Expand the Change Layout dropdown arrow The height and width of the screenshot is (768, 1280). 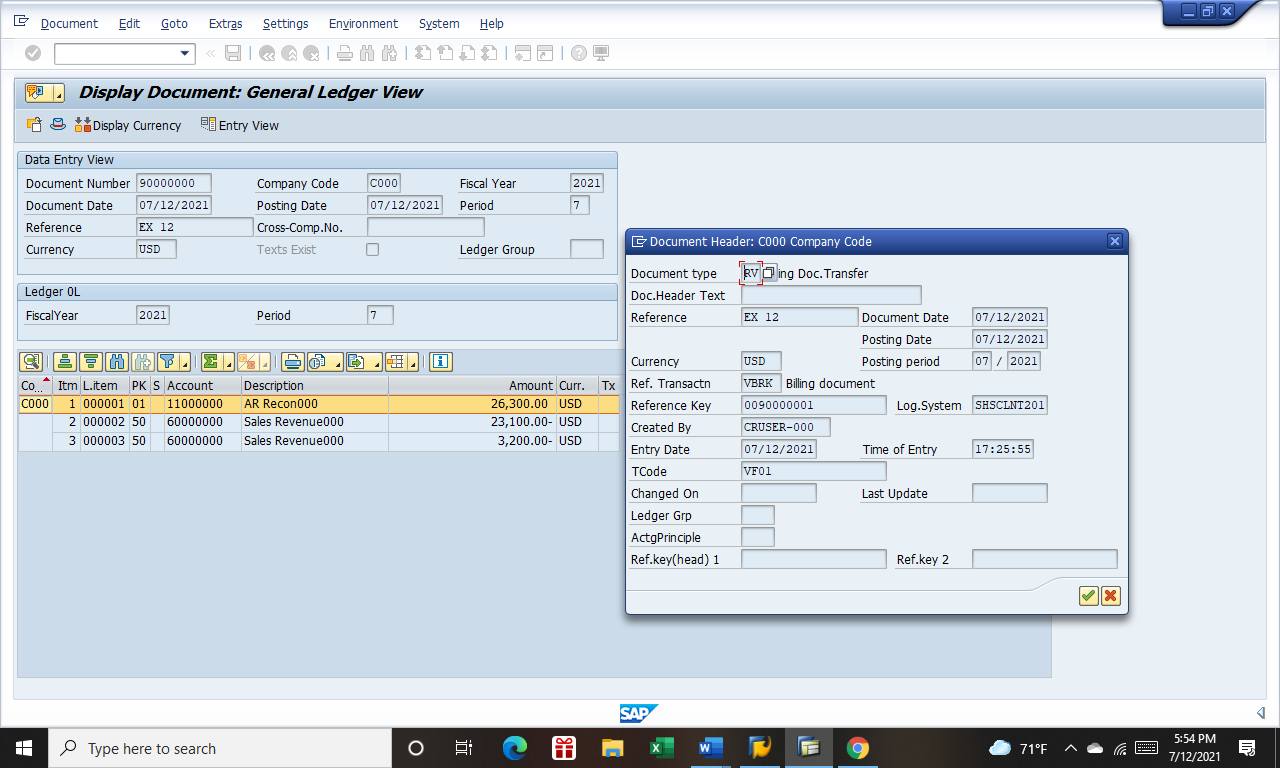pos(412,361)
